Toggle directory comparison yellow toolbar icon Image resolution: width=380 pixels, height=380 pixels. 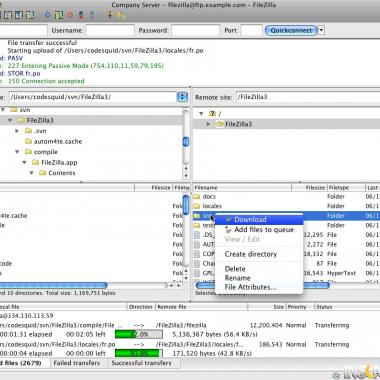121,15
